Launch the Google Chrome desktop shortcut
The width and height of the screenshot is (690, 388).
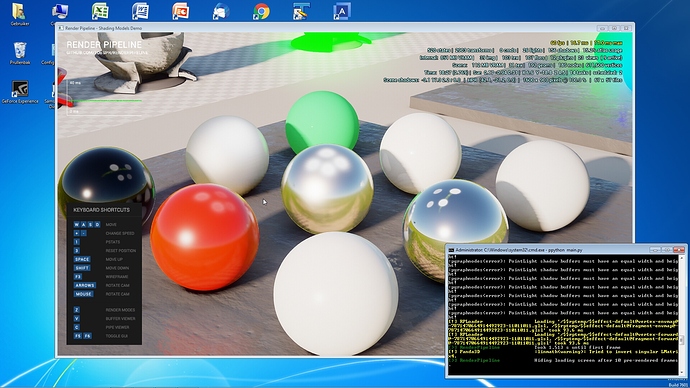261,11
